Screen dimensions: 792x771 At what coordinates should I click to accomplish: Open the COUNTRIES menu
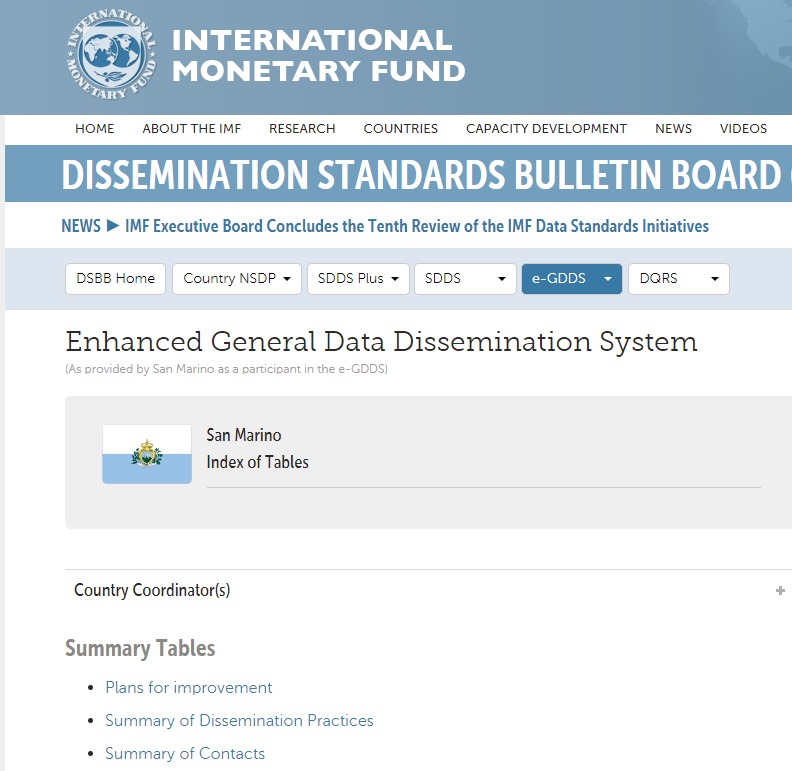(401, 129)
